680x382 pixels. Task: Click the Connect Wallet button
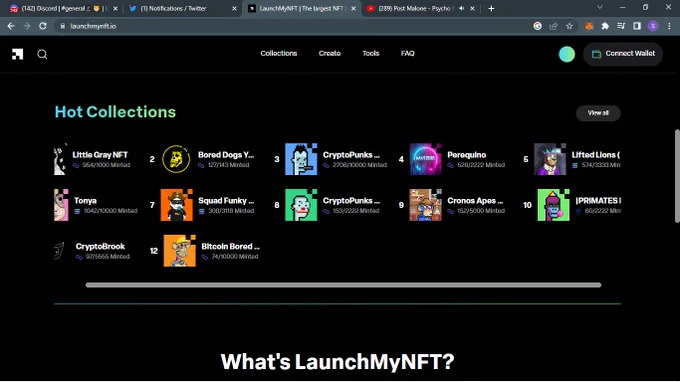[x=623, y=54]
